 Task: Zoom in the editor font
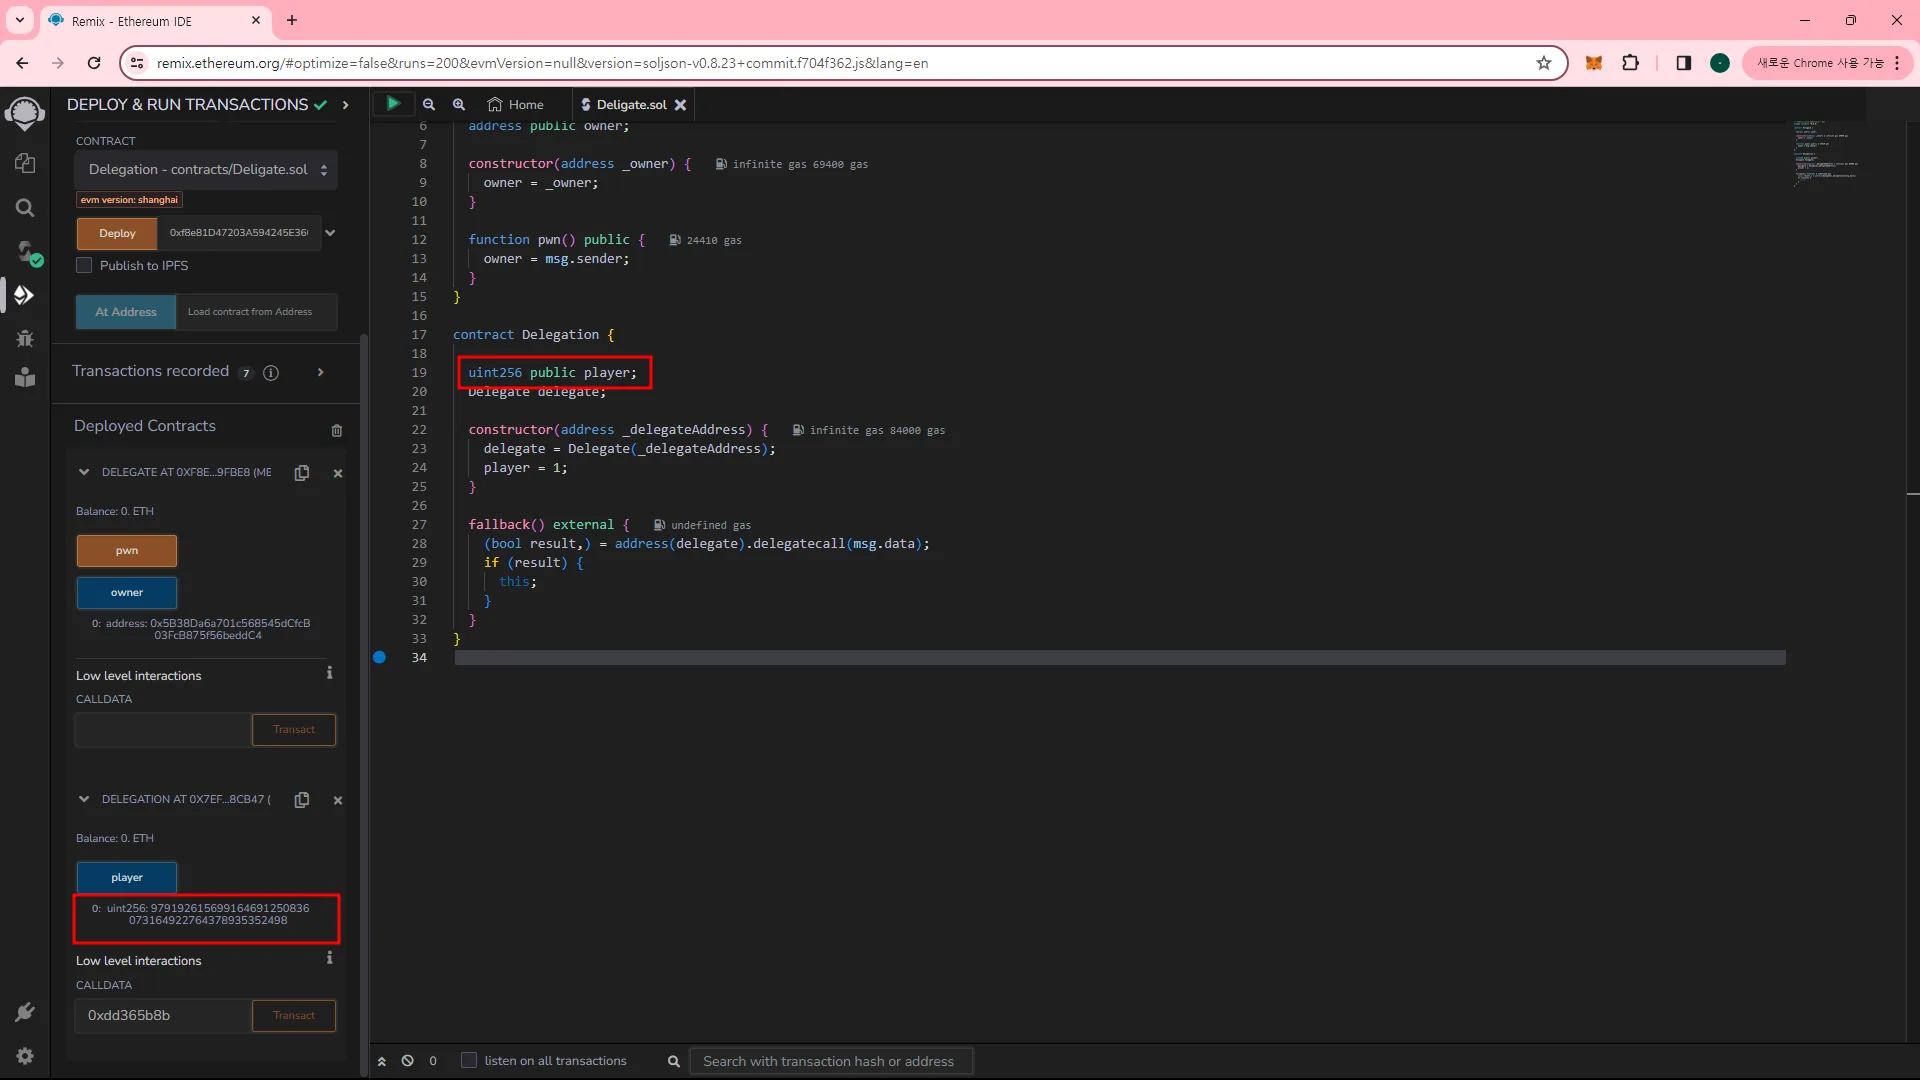[x=459, y=104]
